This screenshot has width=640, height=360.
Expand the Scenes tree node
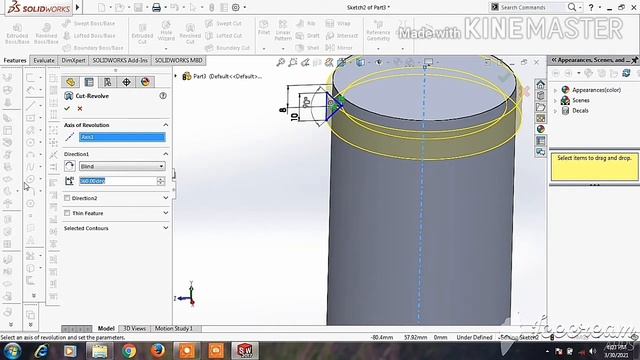[x=555, y=100]
